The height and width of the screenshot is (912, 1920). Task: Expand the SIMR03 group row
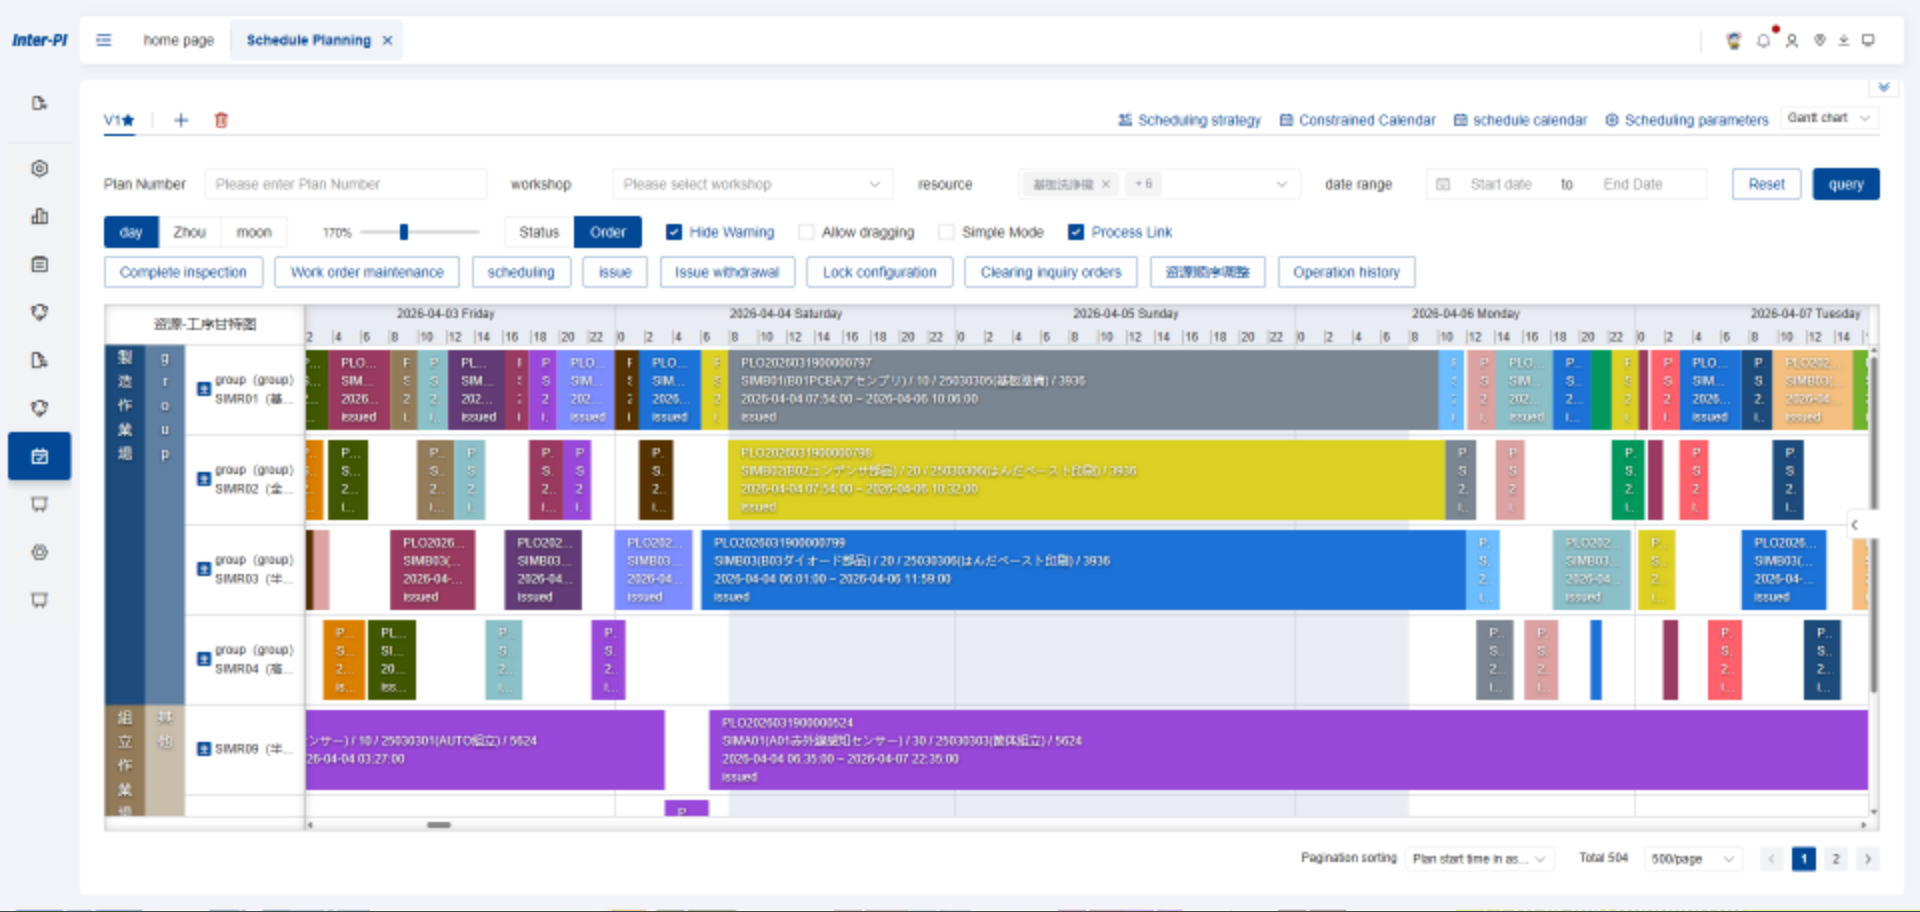tap(204, 569)
